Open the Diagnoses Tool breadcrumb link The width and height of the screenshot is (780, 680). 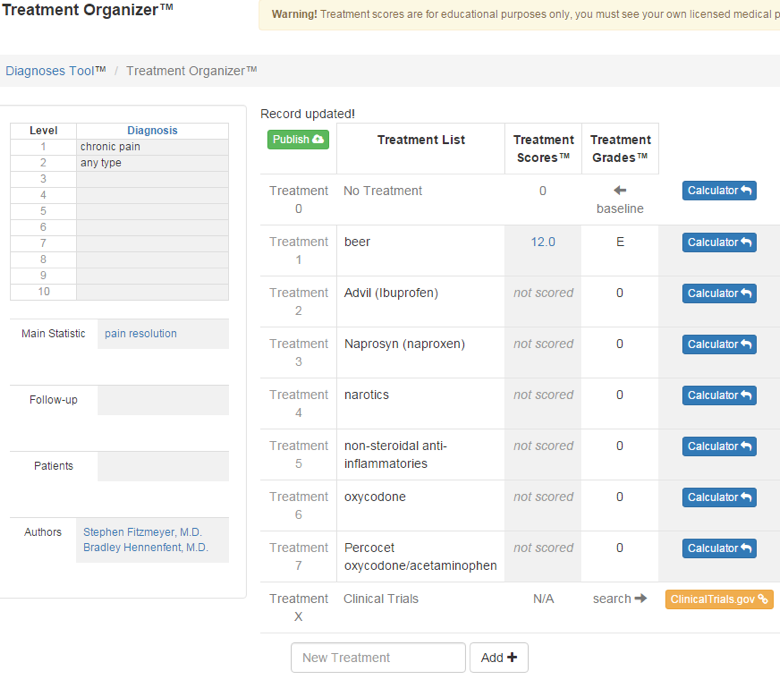click(50, 71)
